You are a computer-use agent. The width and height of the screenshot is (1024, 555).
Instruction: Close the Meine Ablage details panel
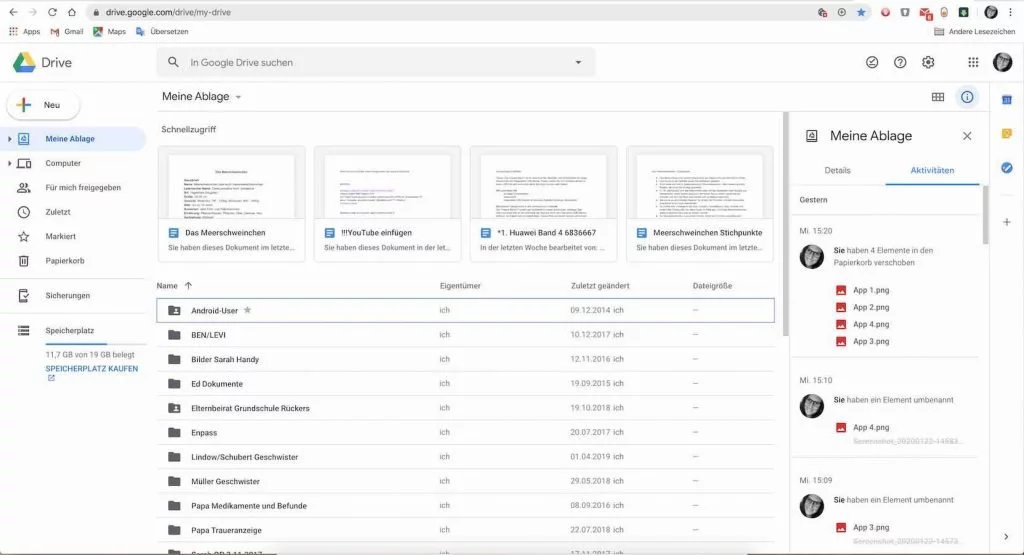[967, 136]
